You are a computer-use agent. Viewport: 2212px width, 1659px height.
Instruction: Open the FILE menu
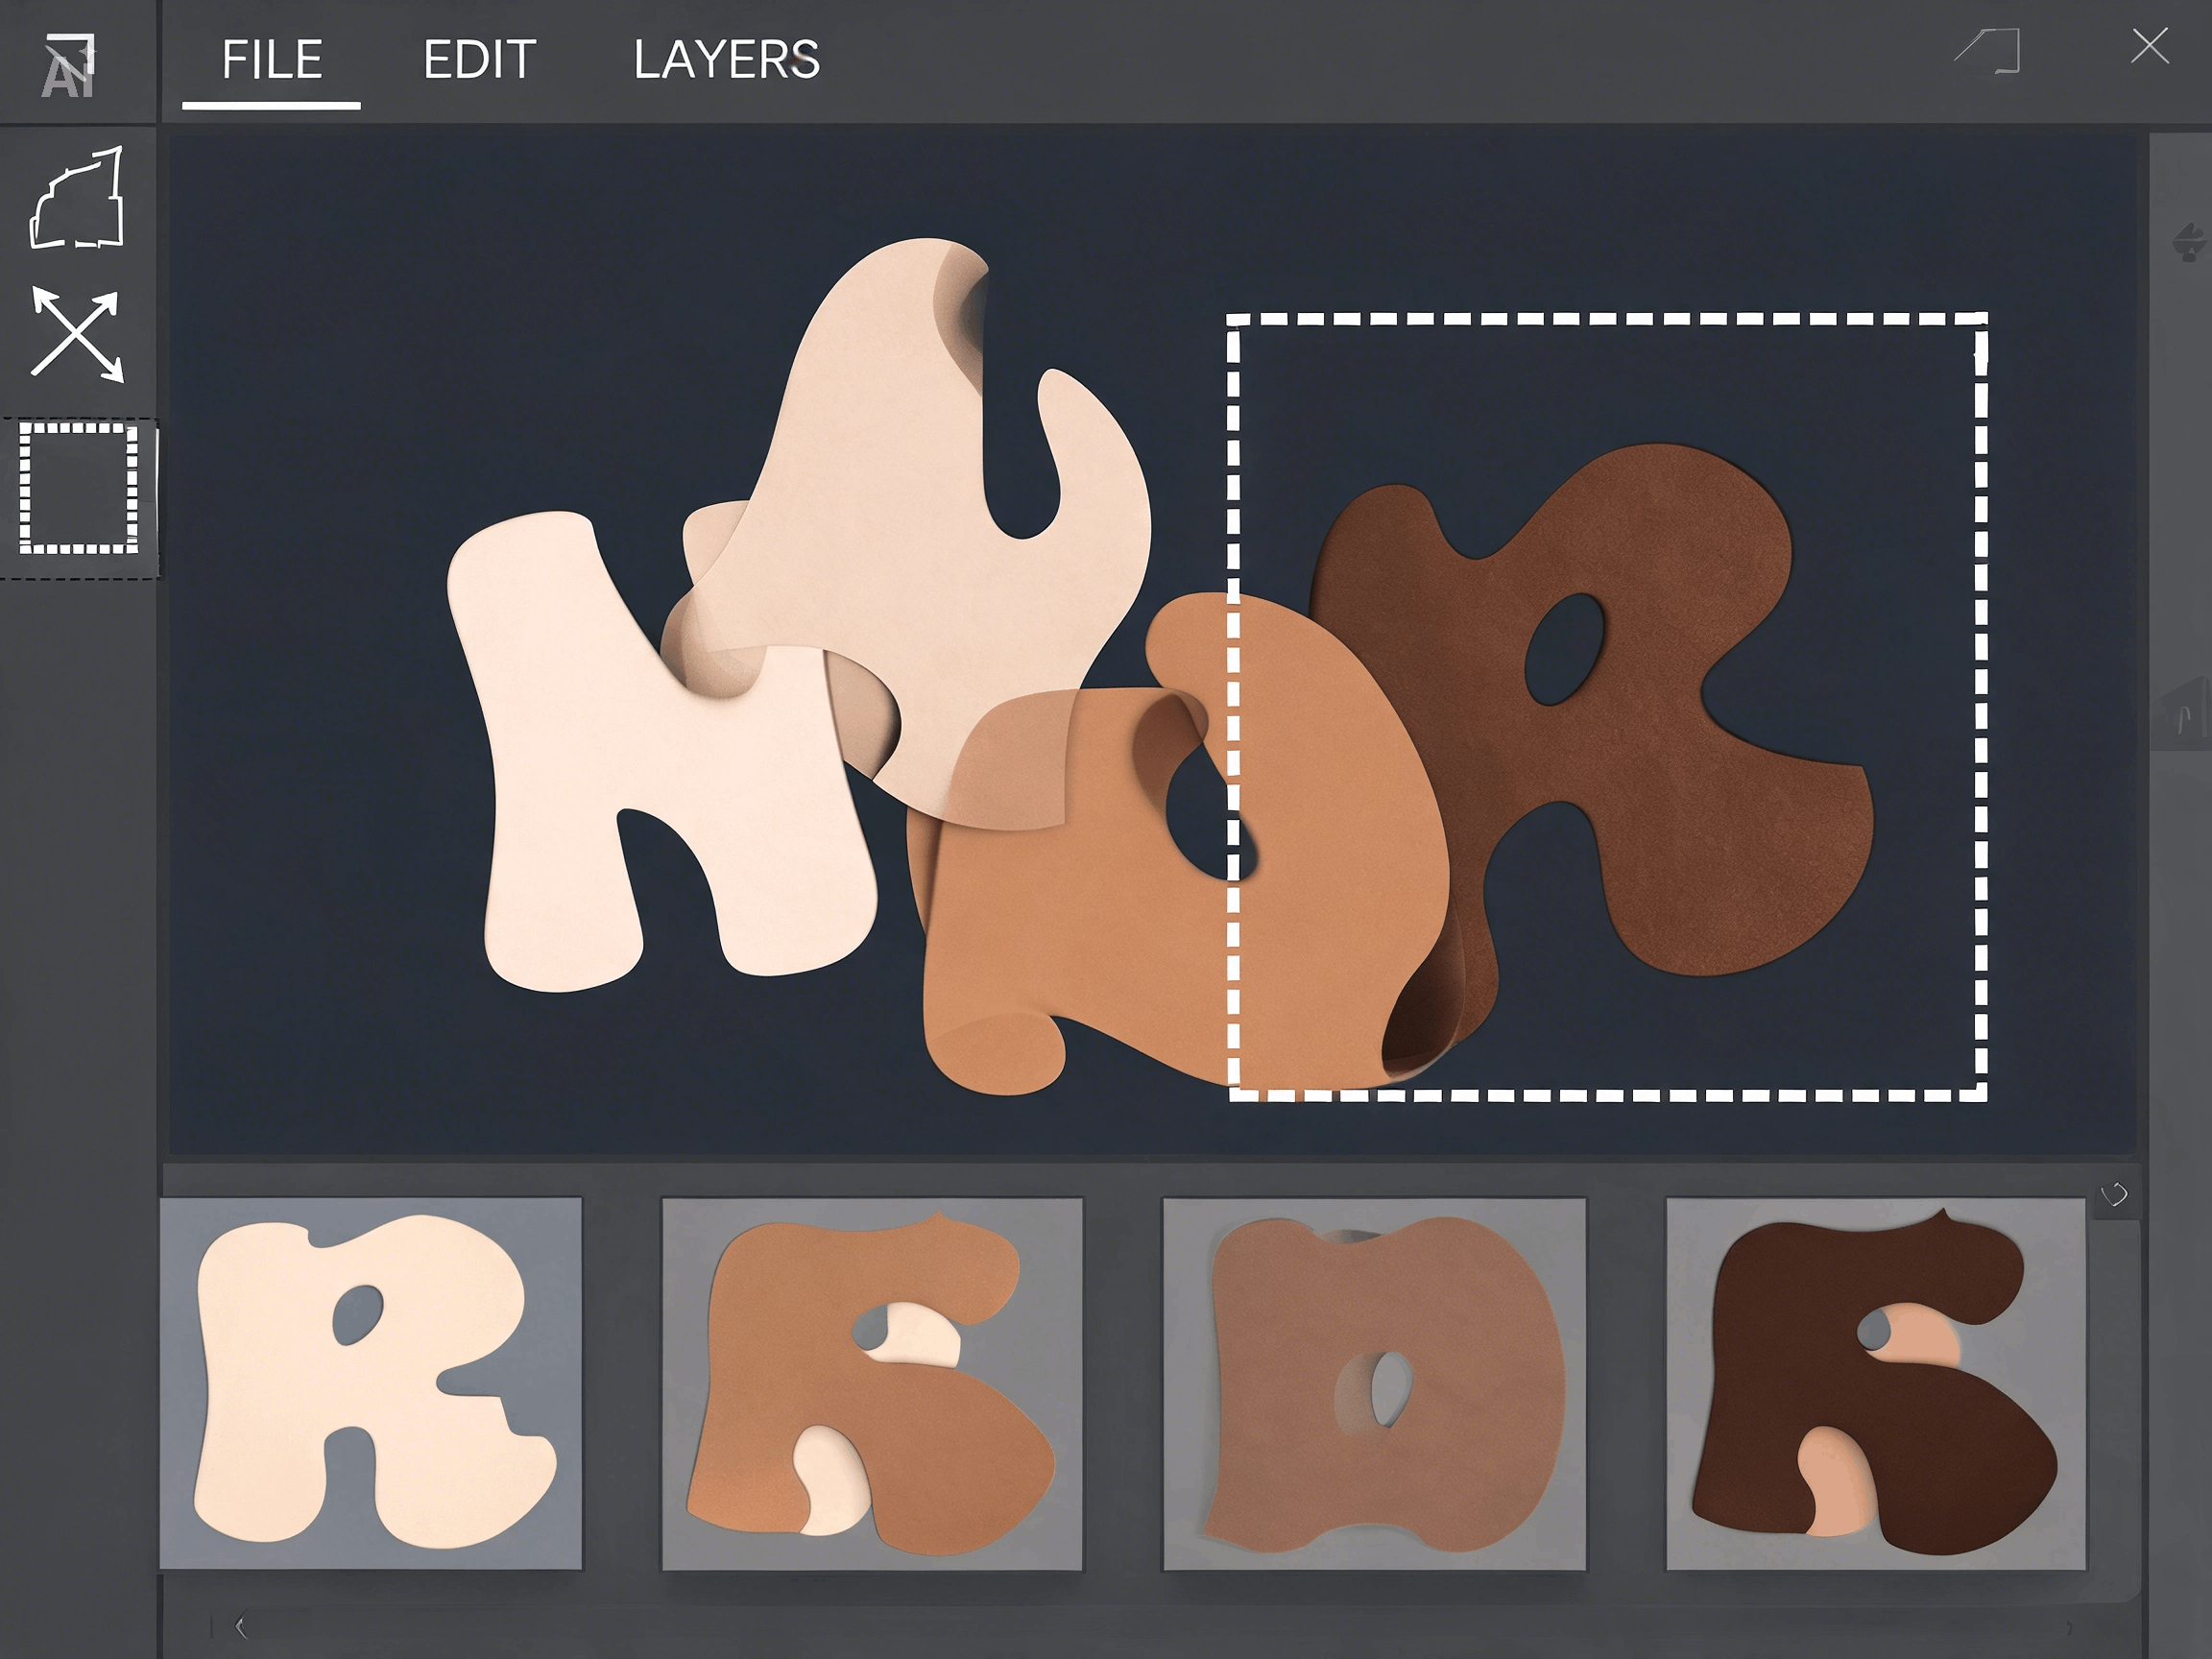[x=272, y=60]
